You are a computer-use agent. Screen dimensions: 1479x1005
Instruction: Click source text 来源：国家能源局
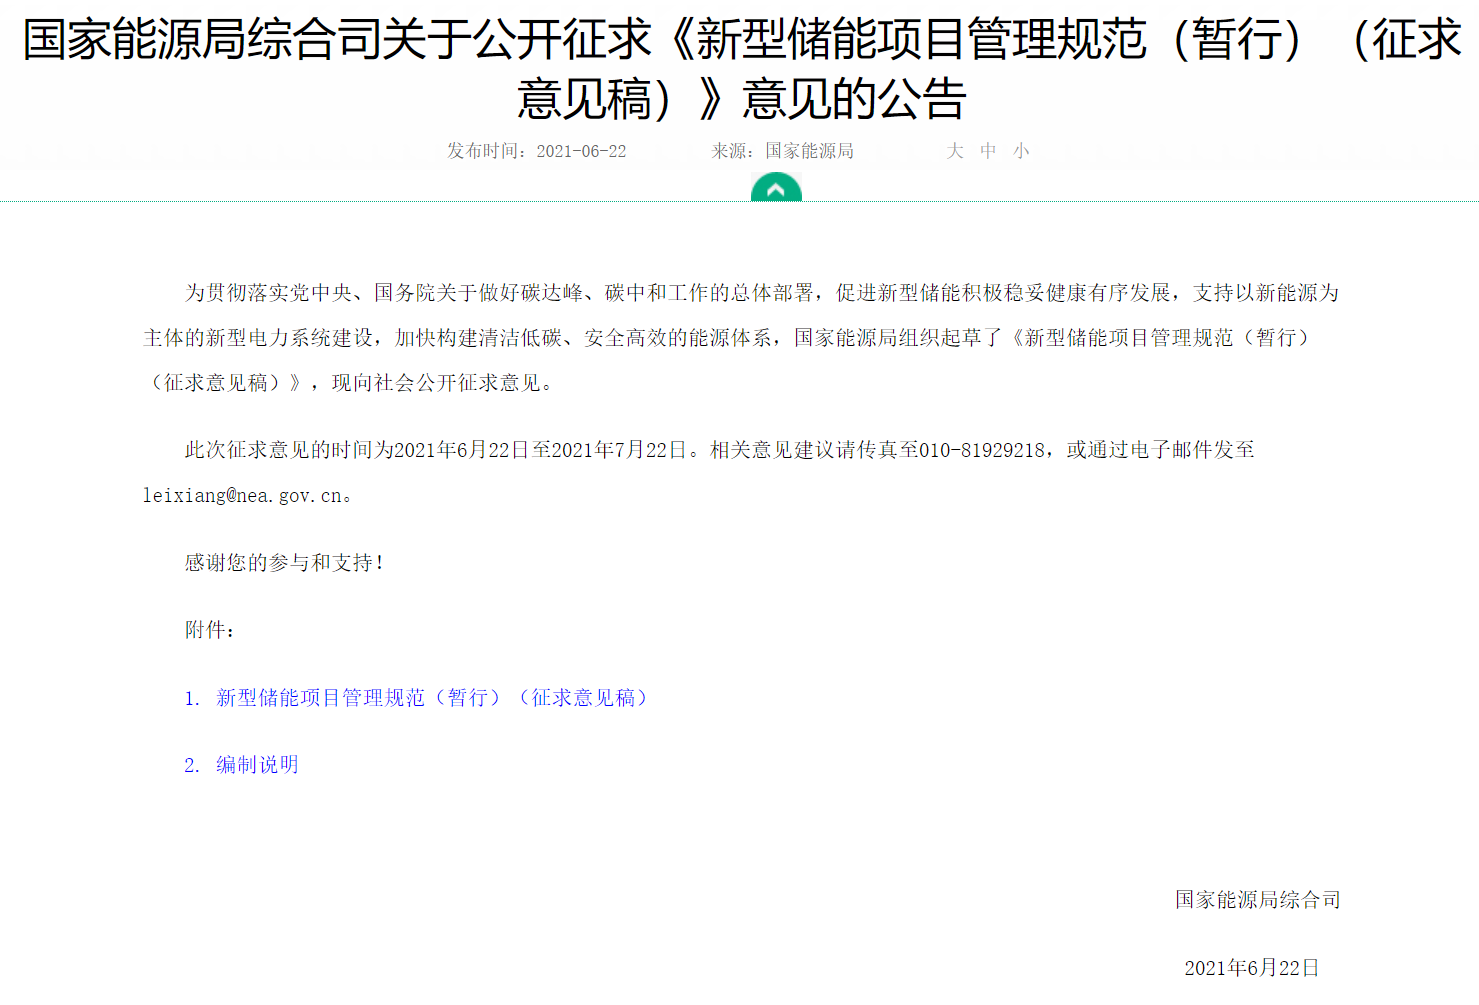pyautogui.click(x=783, y=151)
